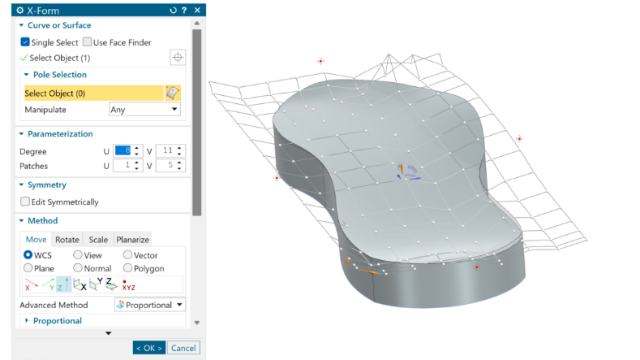The image size is (640, 360).
Task: Click the X-Form dialog settings gear icon
Action: click(x=20, y=10)
